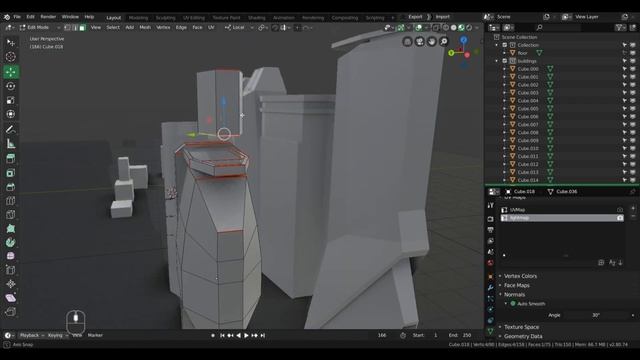The height and width of the screenshot is (360, 640).
Task: Hide the floor object in viewport
Action: [633, 53]
